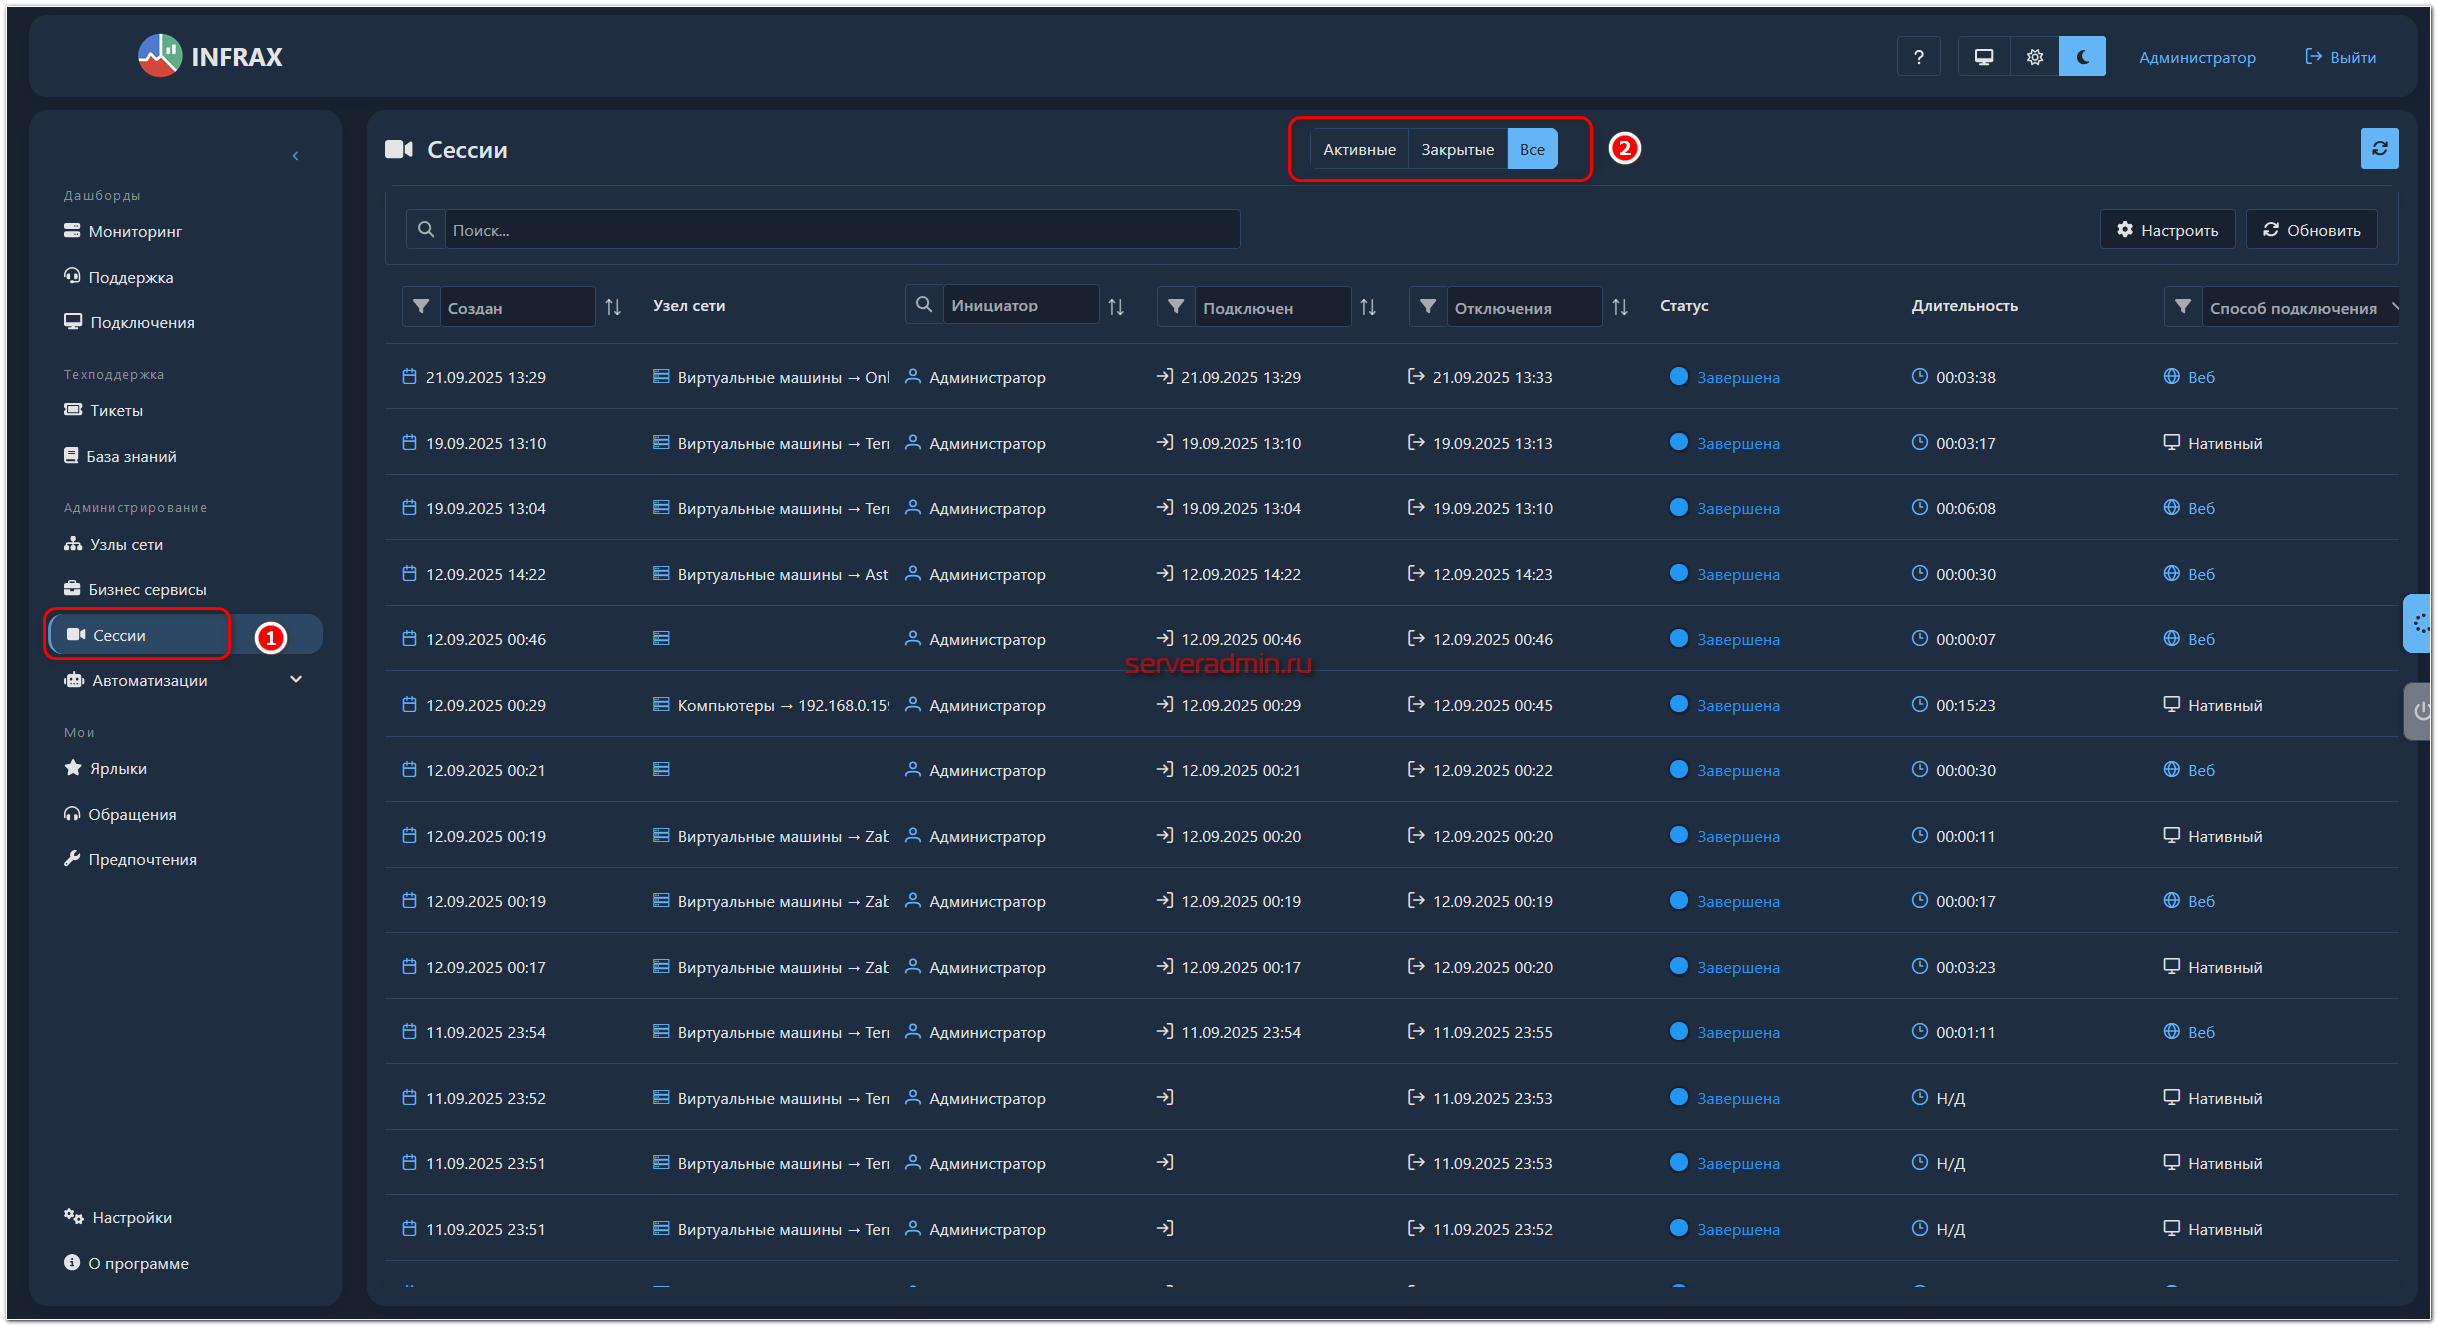Click the Узел сети column header
Viewport: 2437px width, 1326px height.
[x=689, y=305]
